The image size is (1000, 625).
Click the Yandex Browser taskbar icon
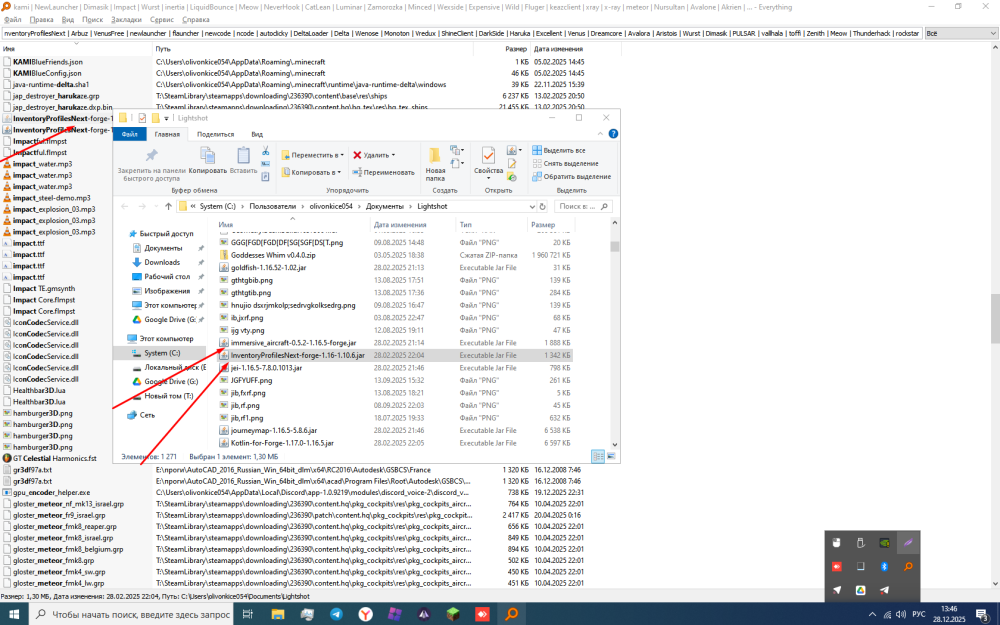click(365, 614)
